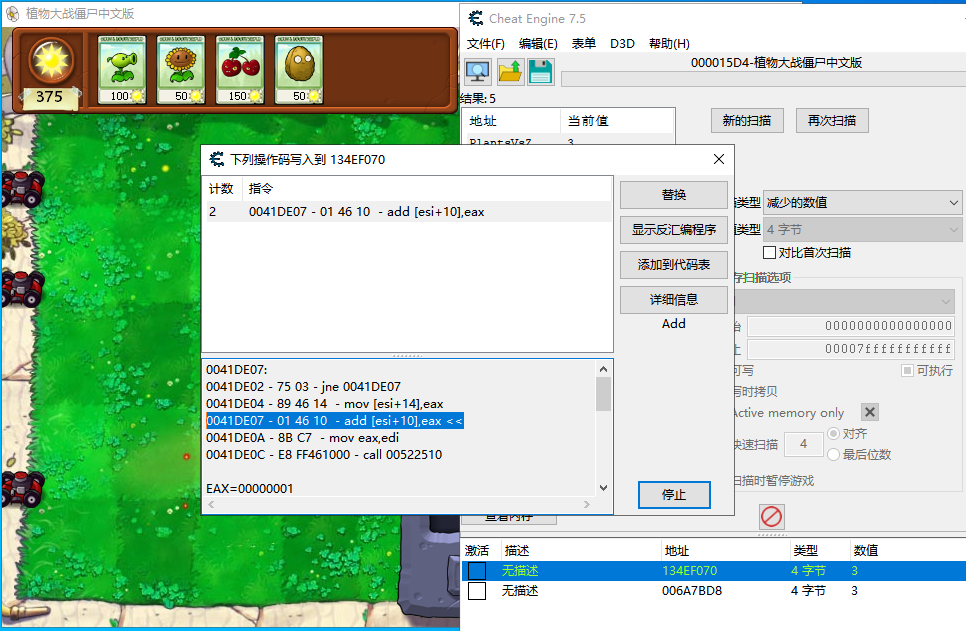
Task: Toggle the 可执行 checkbox
Action: point(907,370)
